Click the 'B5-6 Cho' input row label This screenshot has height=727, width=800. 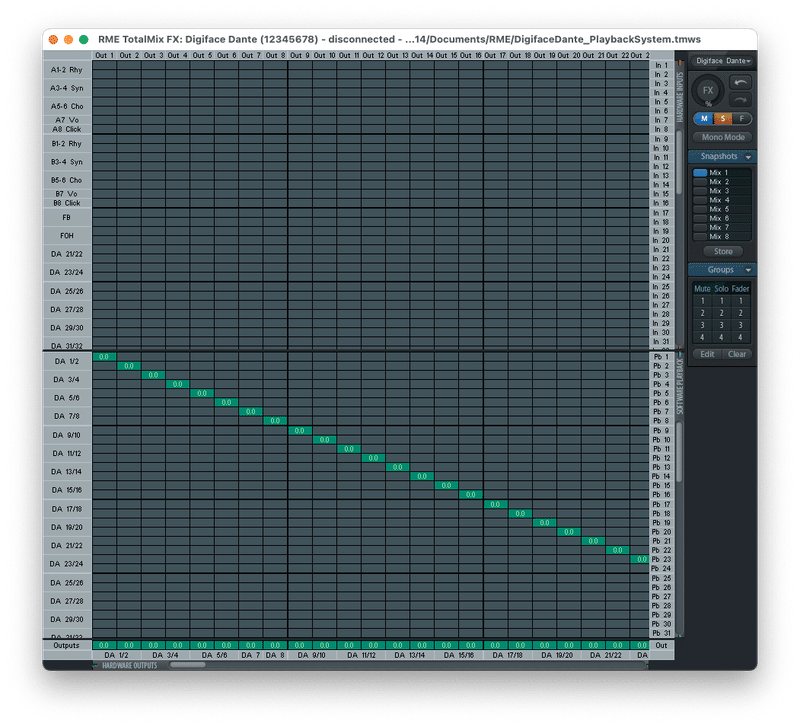(x=67, y=180)
